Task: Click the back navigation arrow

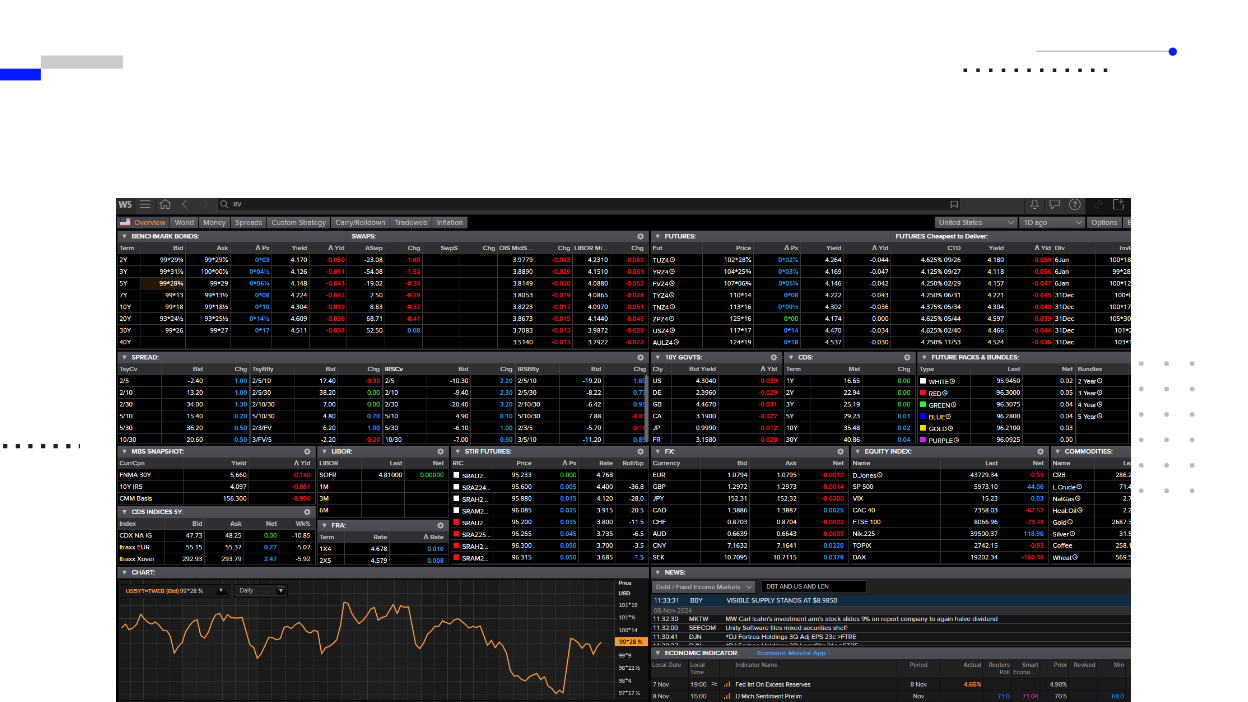Action: coord(185,204)
